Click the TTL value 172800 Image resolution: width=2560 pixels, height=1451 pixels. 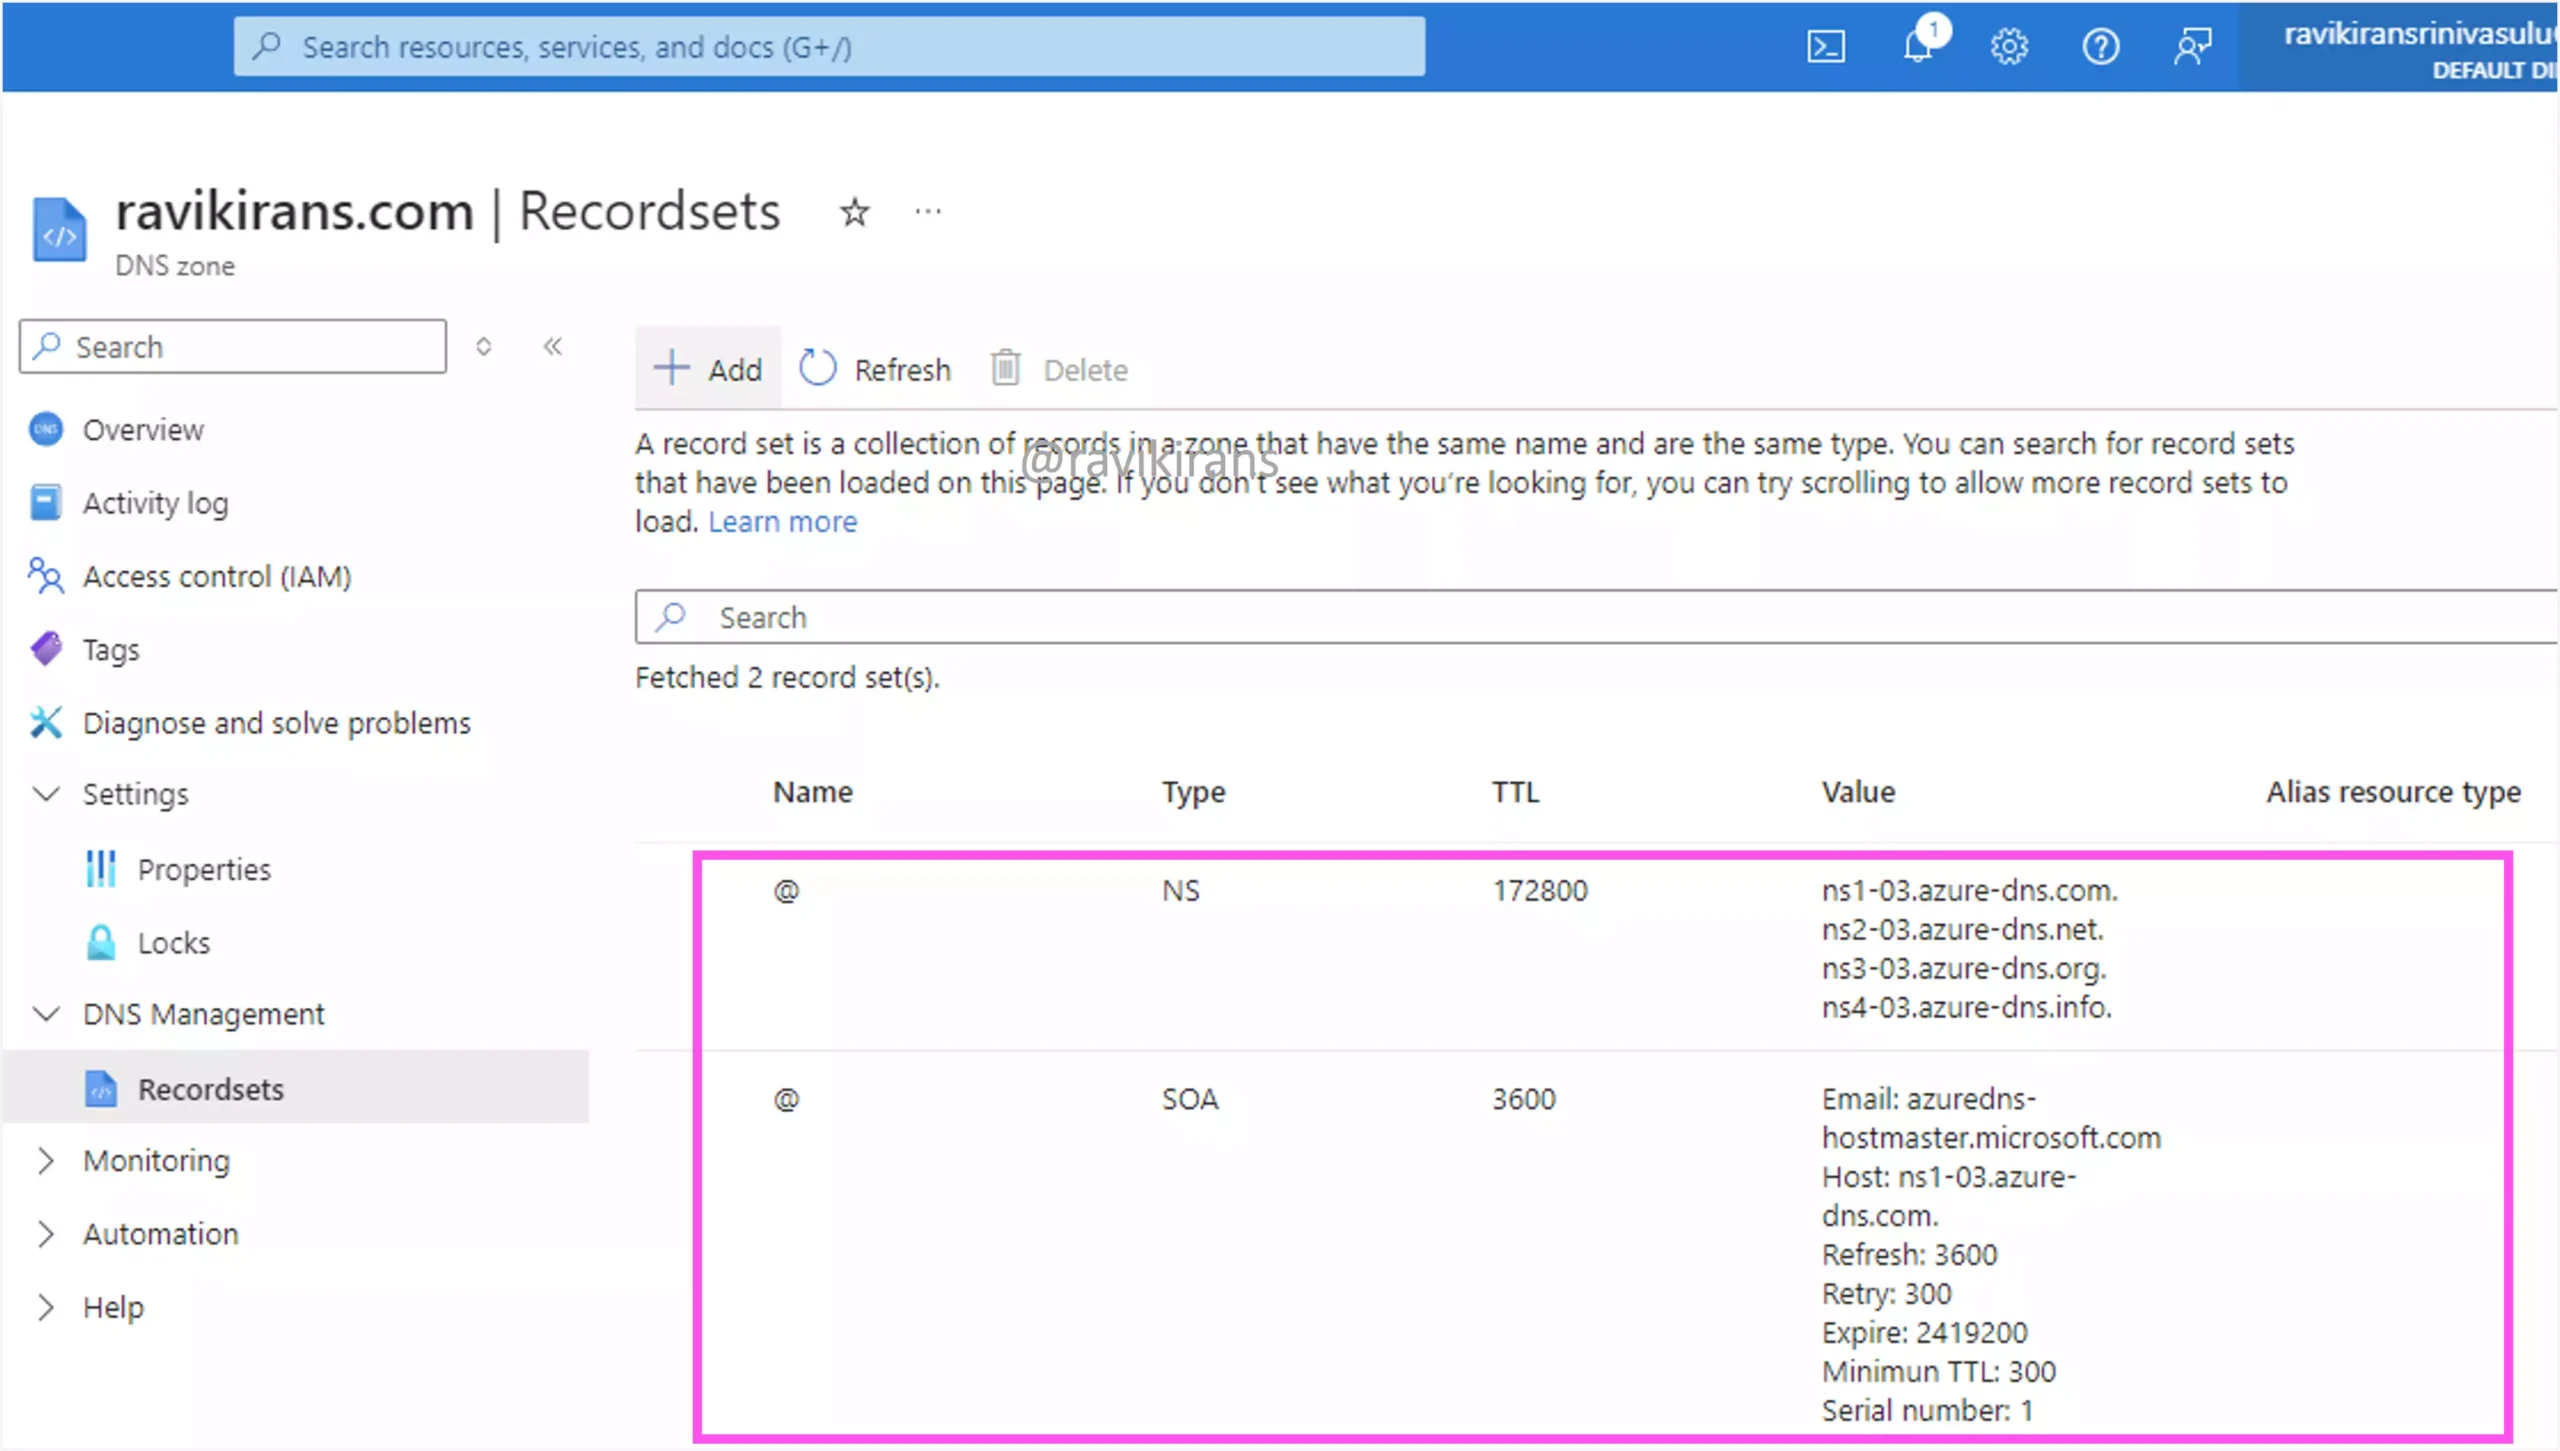click(1540, 891)
